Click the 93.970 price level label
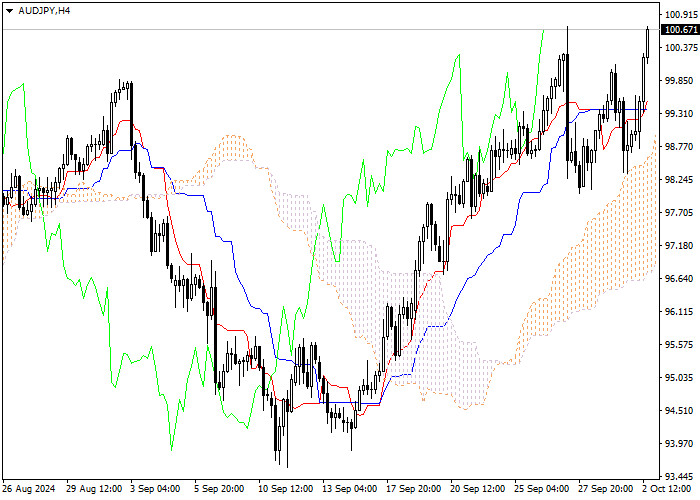Image resolution: width=700 pixels, height=500 pixels. point(679,444)
